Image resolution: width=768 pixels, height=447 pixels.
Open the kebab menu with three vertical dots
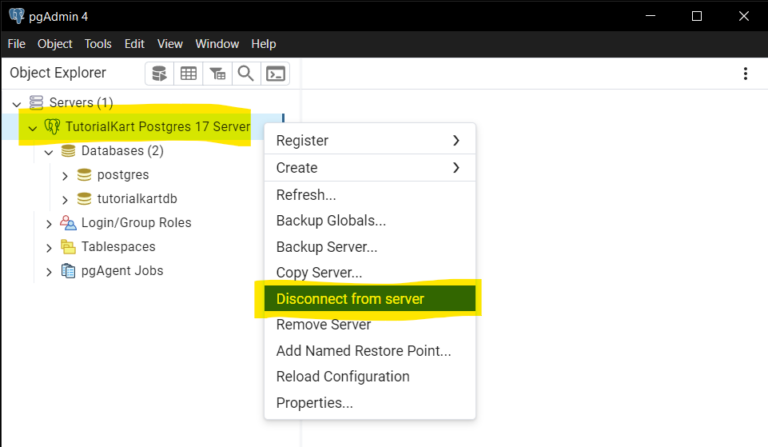click(745, 73)
